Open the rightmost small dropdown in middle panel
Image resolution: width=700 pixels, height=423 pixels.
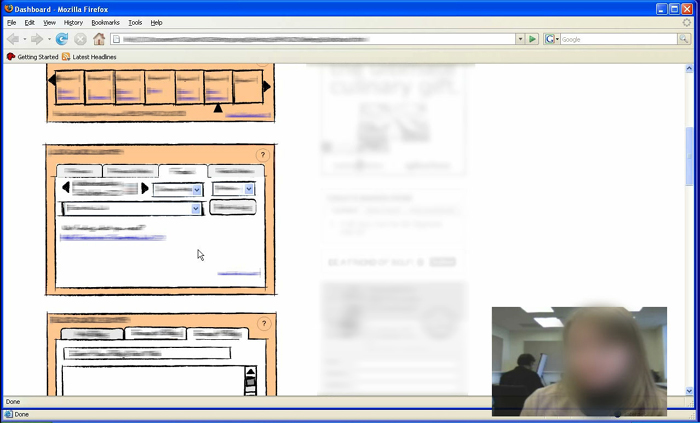point(233,189)
